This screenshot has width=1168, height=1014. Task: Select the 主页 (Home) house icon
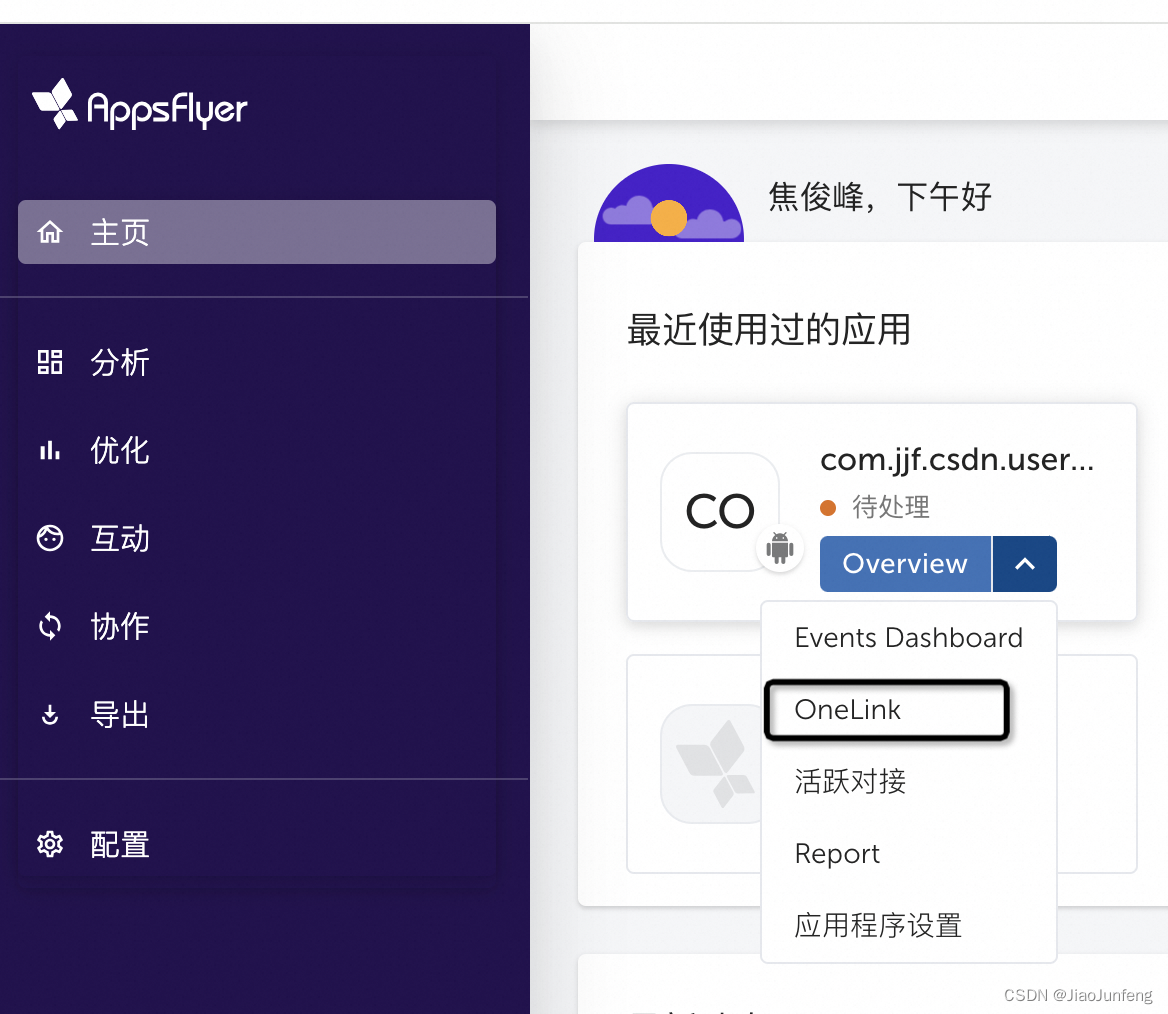point(49,231)
